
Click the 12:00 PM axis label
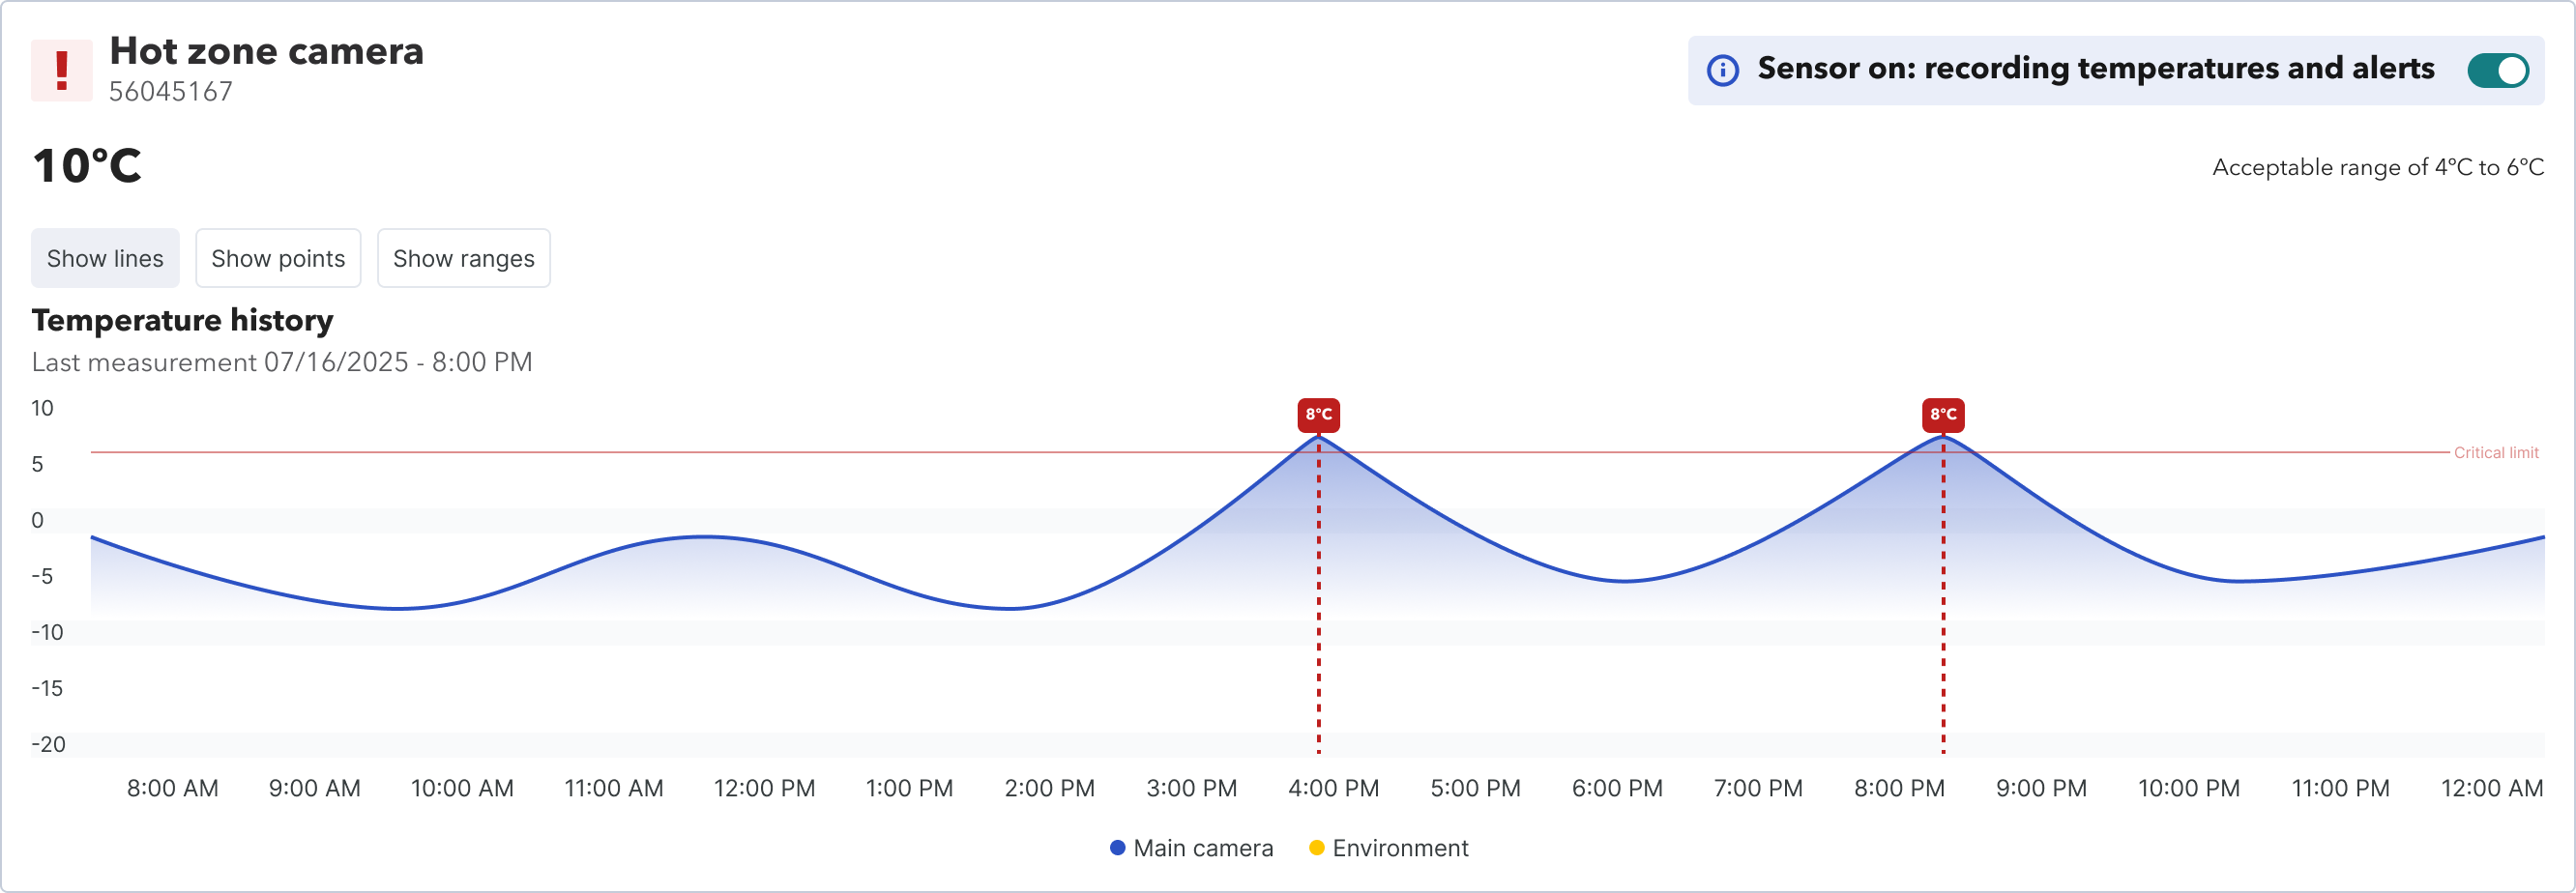click(x=764, y=788)
